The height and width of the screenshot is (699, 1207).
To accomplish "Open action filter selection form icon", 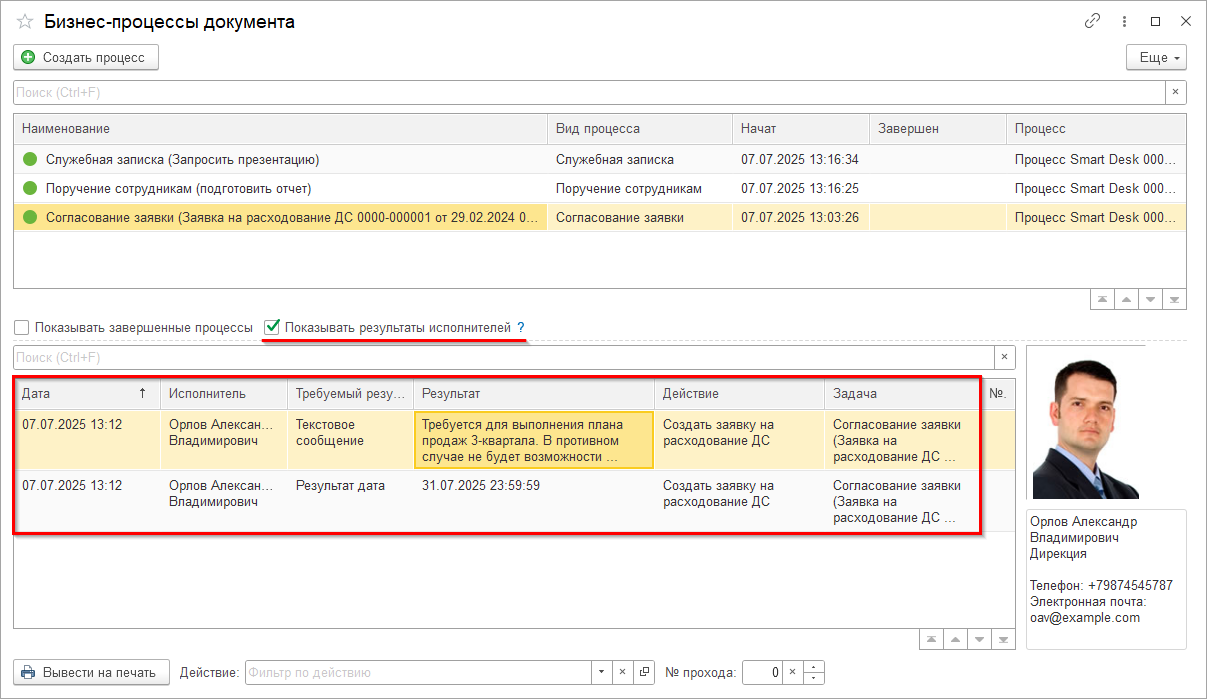I will 645,672.
